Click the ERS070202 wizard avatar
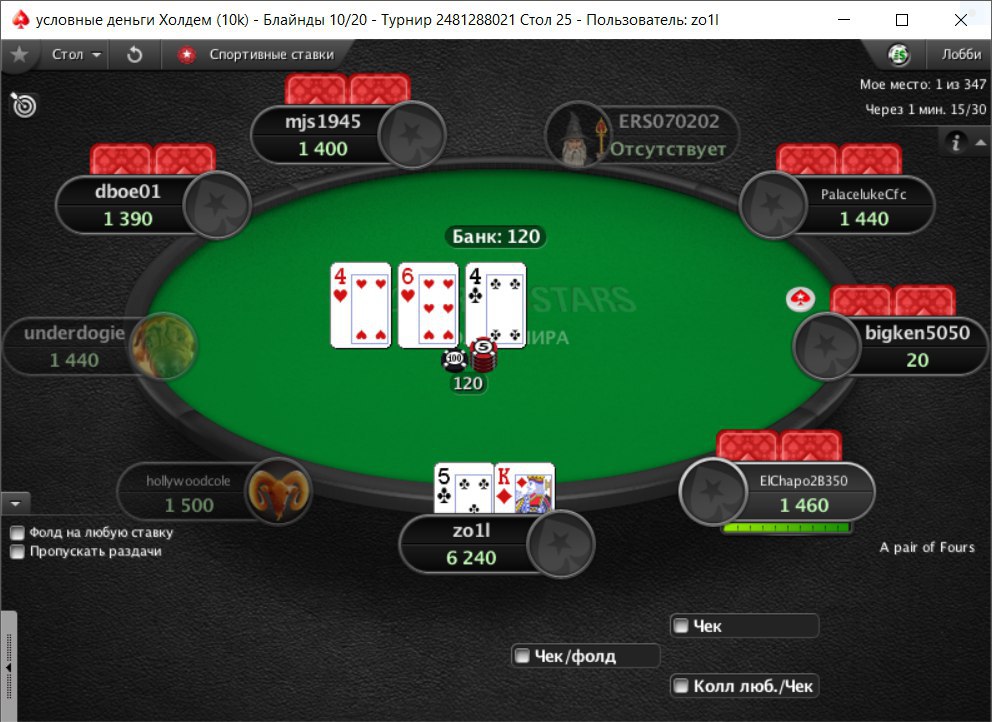This screenshot has width=992, height=722. tap(577, 136)
